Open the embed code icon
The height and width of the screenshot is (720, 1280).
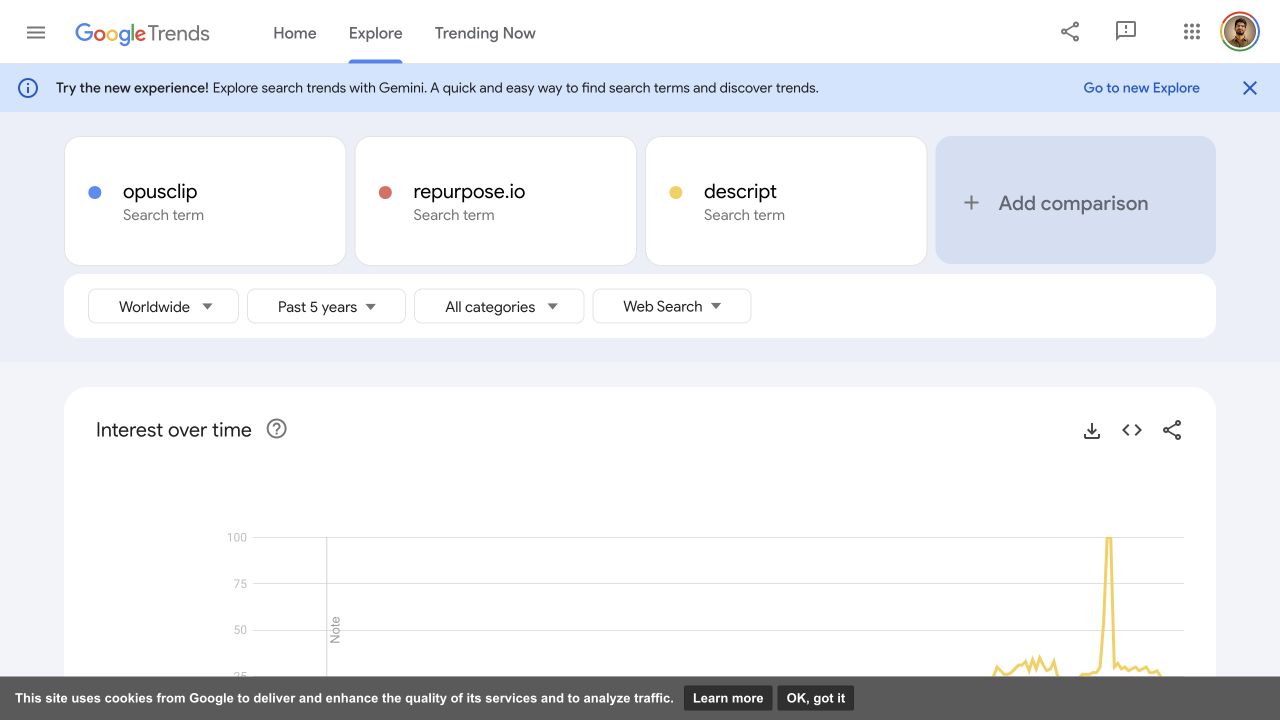click(x=1132, y=430)
